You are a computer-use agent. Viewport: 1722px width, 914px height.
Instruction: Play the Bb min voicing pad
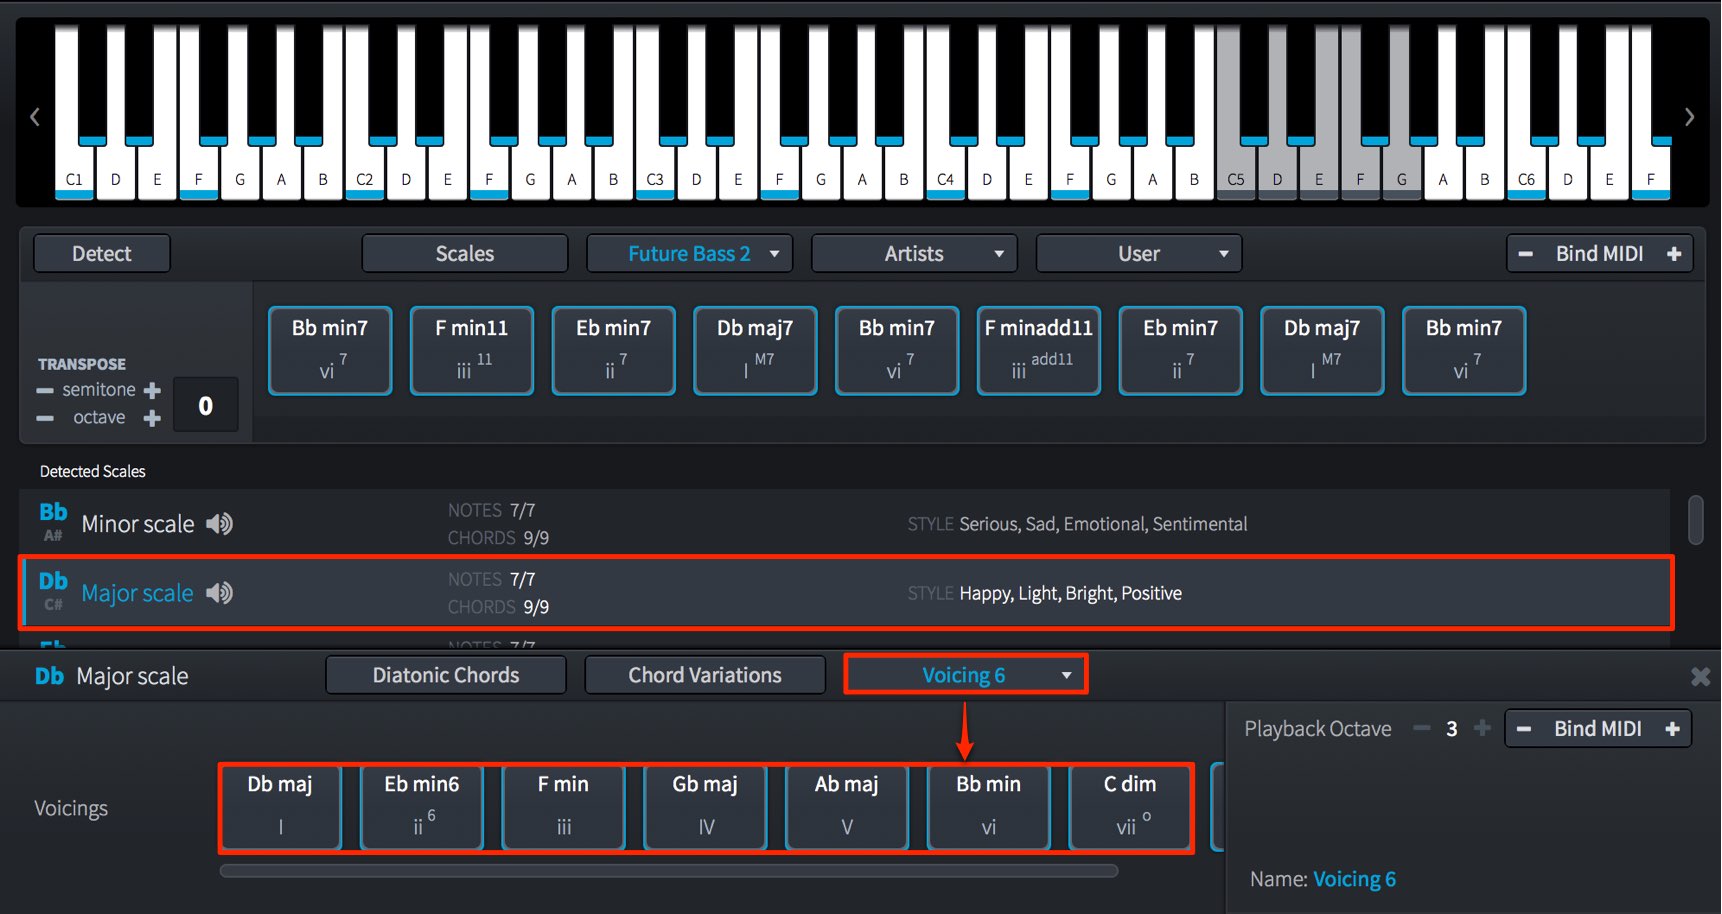click(x=989, y=807)
